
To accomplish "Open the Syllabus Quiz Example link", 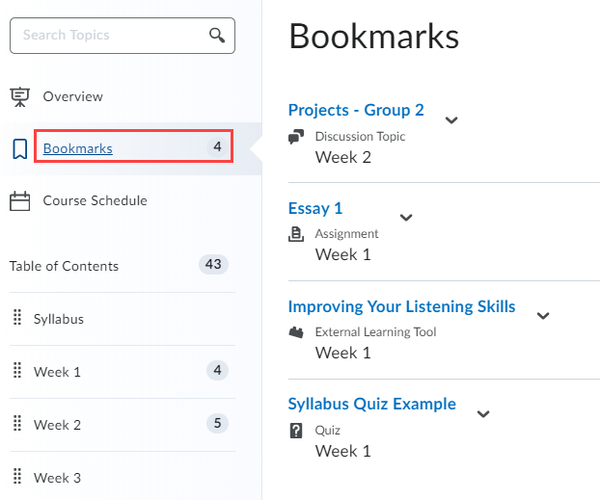I will [x=372, y=404].
